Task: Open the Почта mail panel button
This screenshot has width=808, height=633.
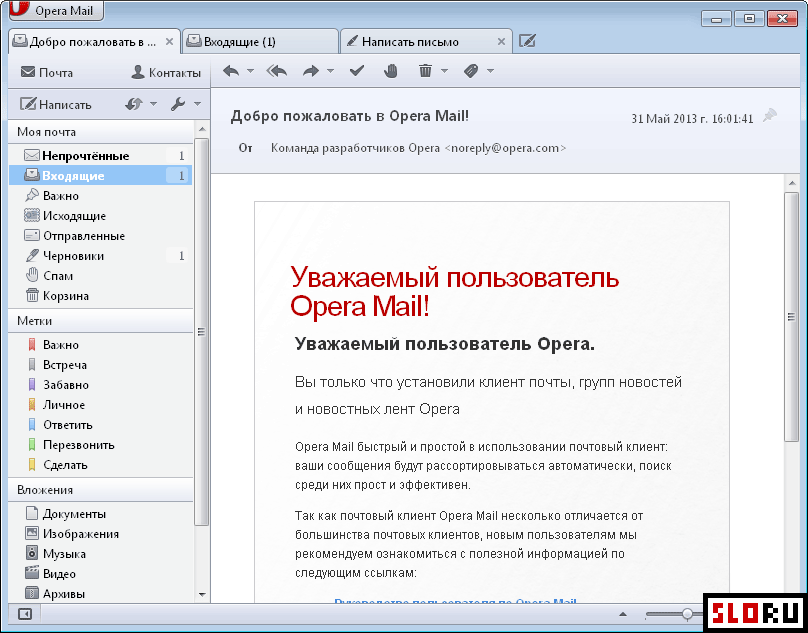Action: pos(46,73)
